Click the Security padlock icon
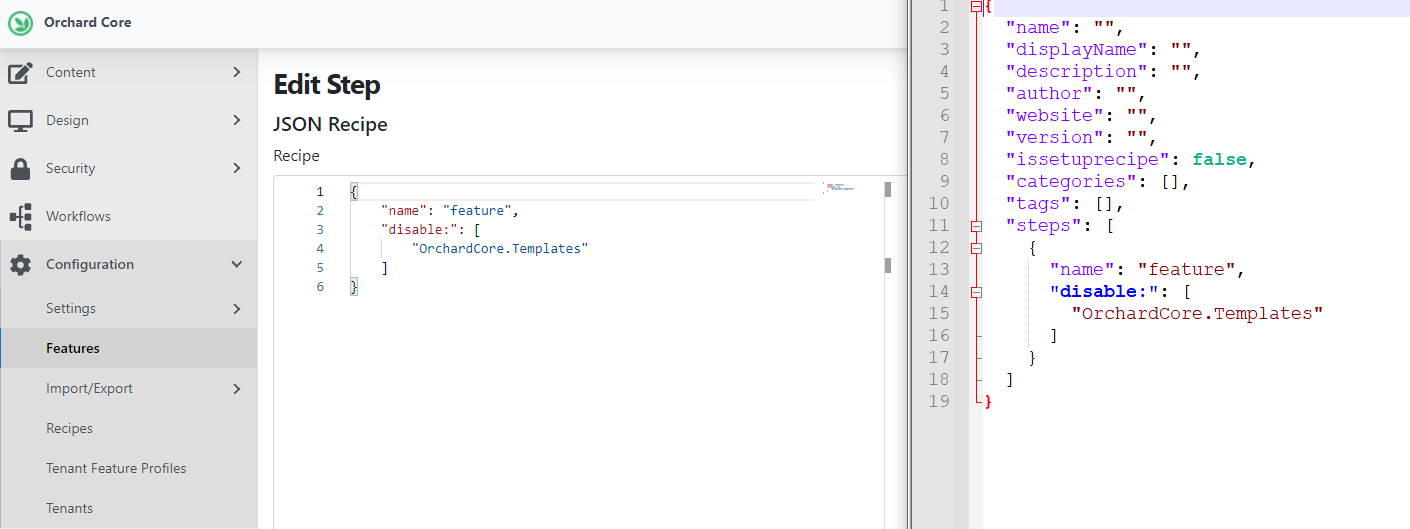 (x=21, y=169)
